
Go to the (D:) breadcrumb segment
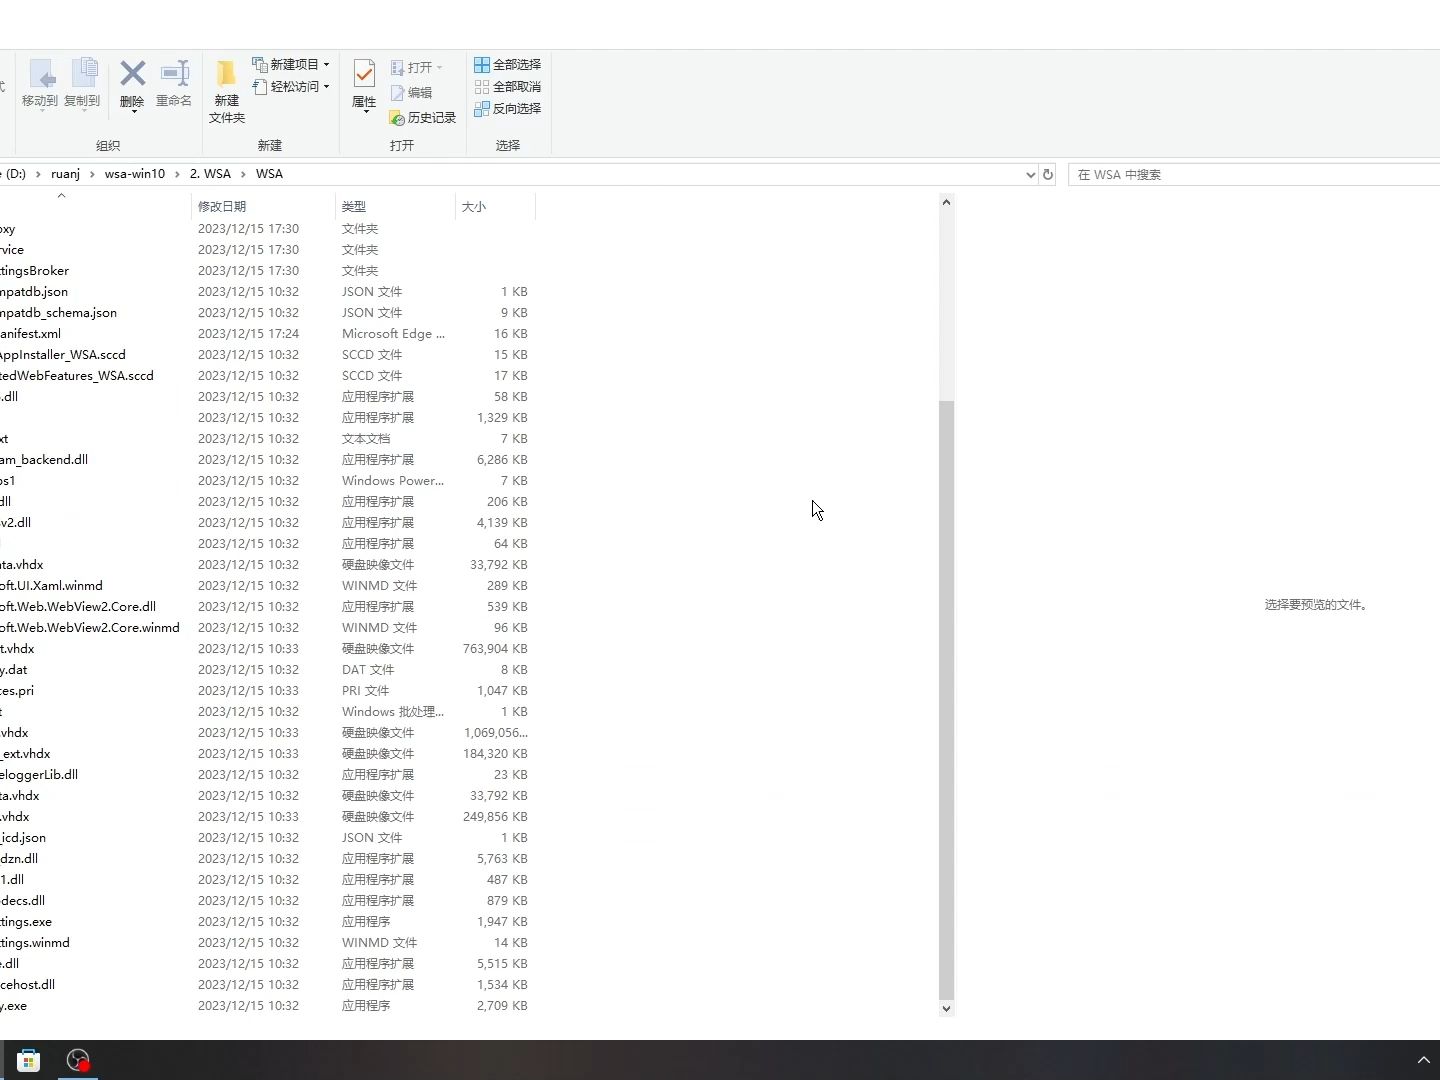coord(14,174)
